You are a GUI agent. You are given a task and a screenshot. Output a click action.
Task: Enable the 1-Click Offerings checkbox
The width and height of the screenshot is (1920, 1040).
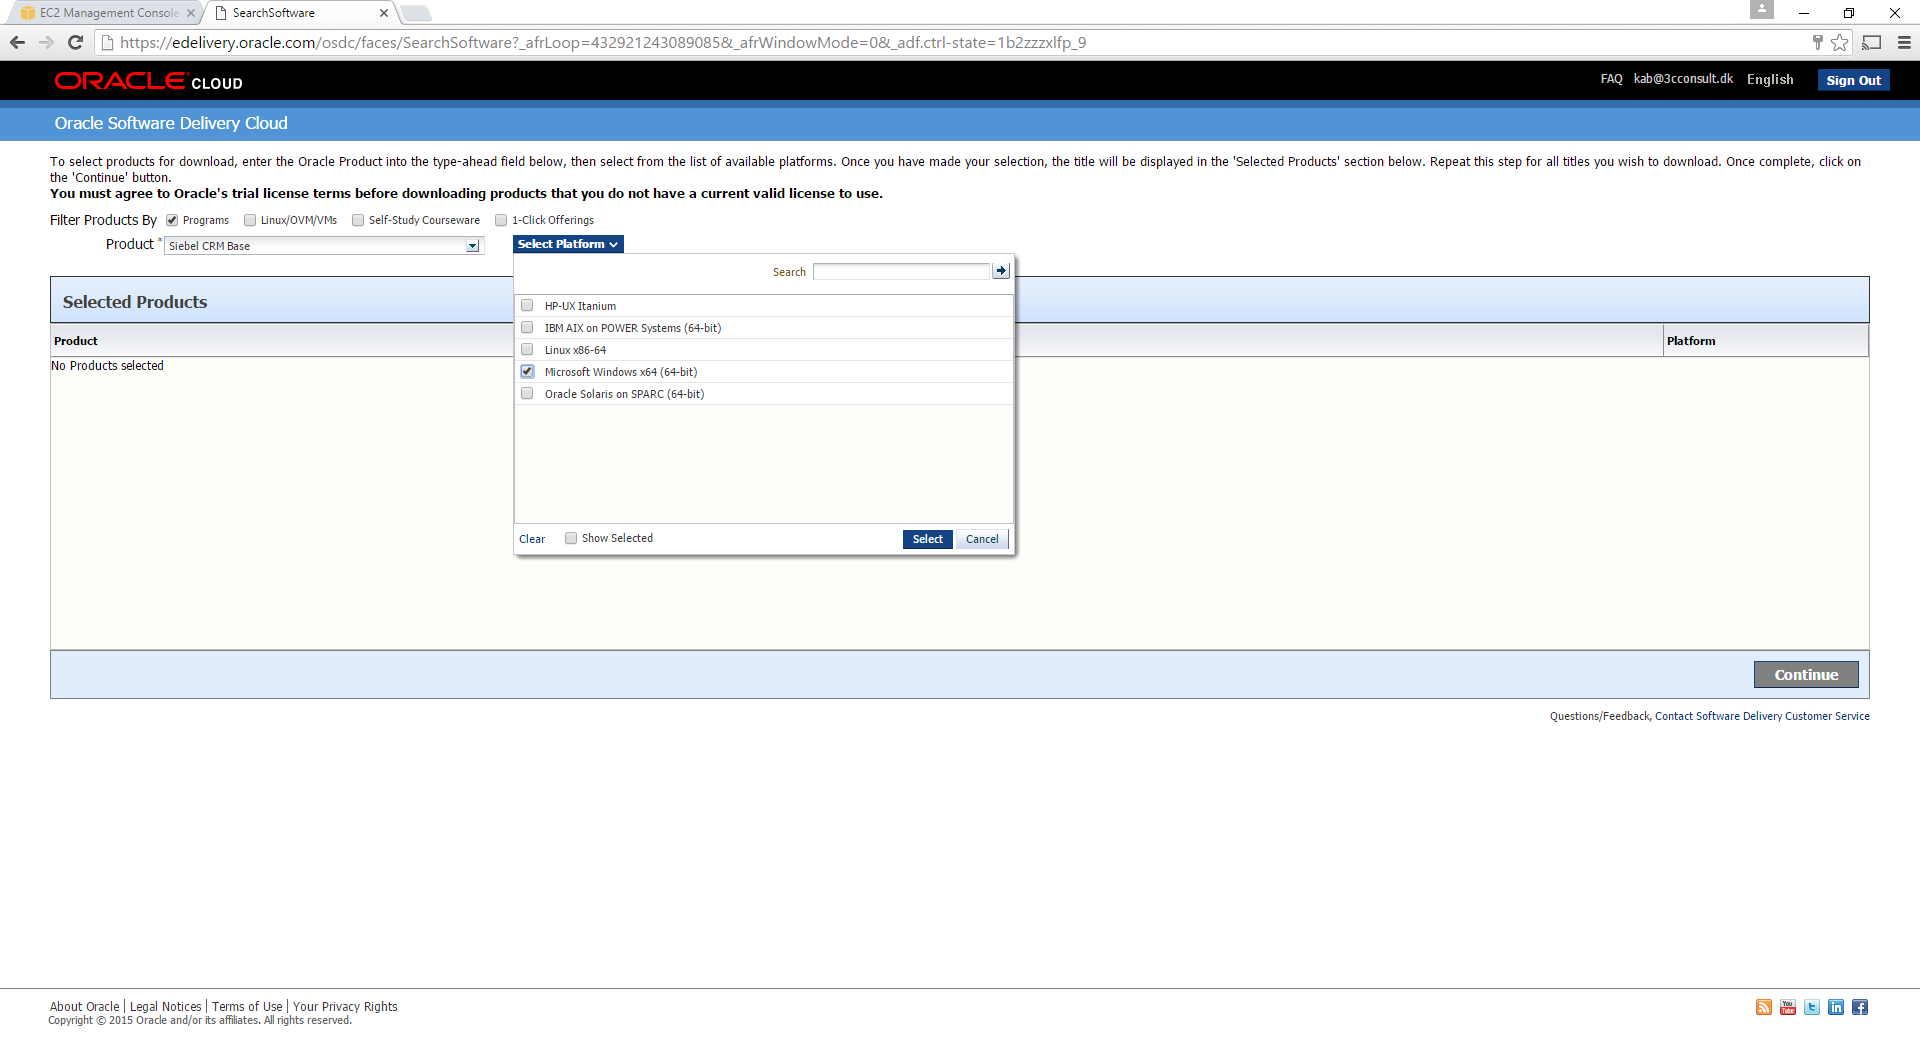coord(501,220)
